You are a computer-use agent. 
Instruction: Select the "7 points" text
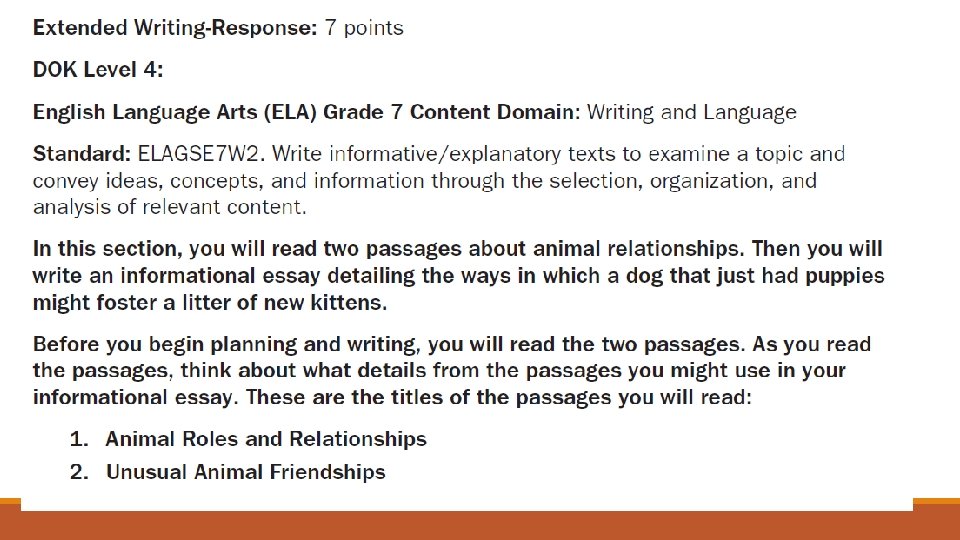click(364, 28)
